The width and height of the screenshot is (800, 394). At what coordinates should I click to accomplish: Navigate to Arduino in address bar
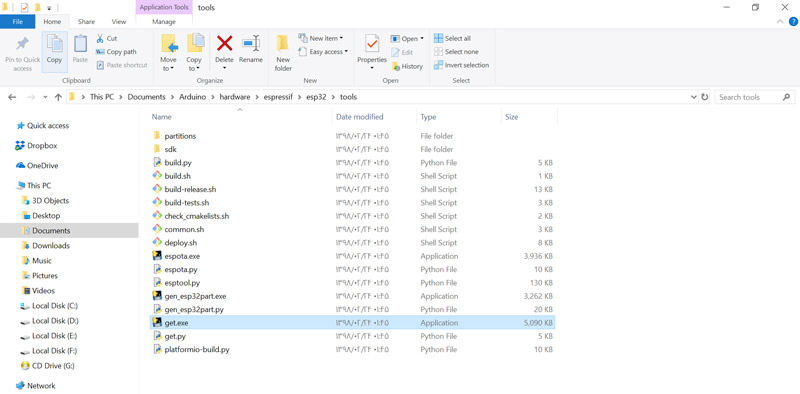click(x=192, y=97)
